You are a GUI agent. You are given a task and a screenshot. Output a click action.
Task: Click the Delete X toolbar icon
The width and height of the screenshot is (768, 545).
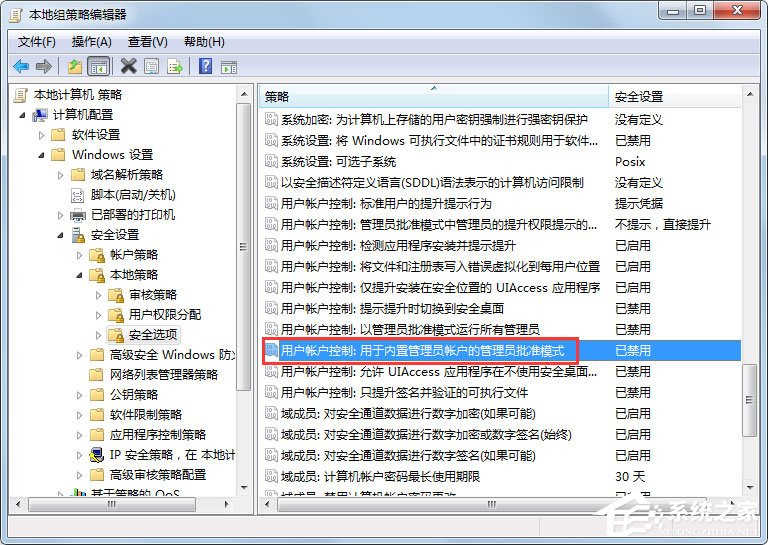click(x=128, y=66)
